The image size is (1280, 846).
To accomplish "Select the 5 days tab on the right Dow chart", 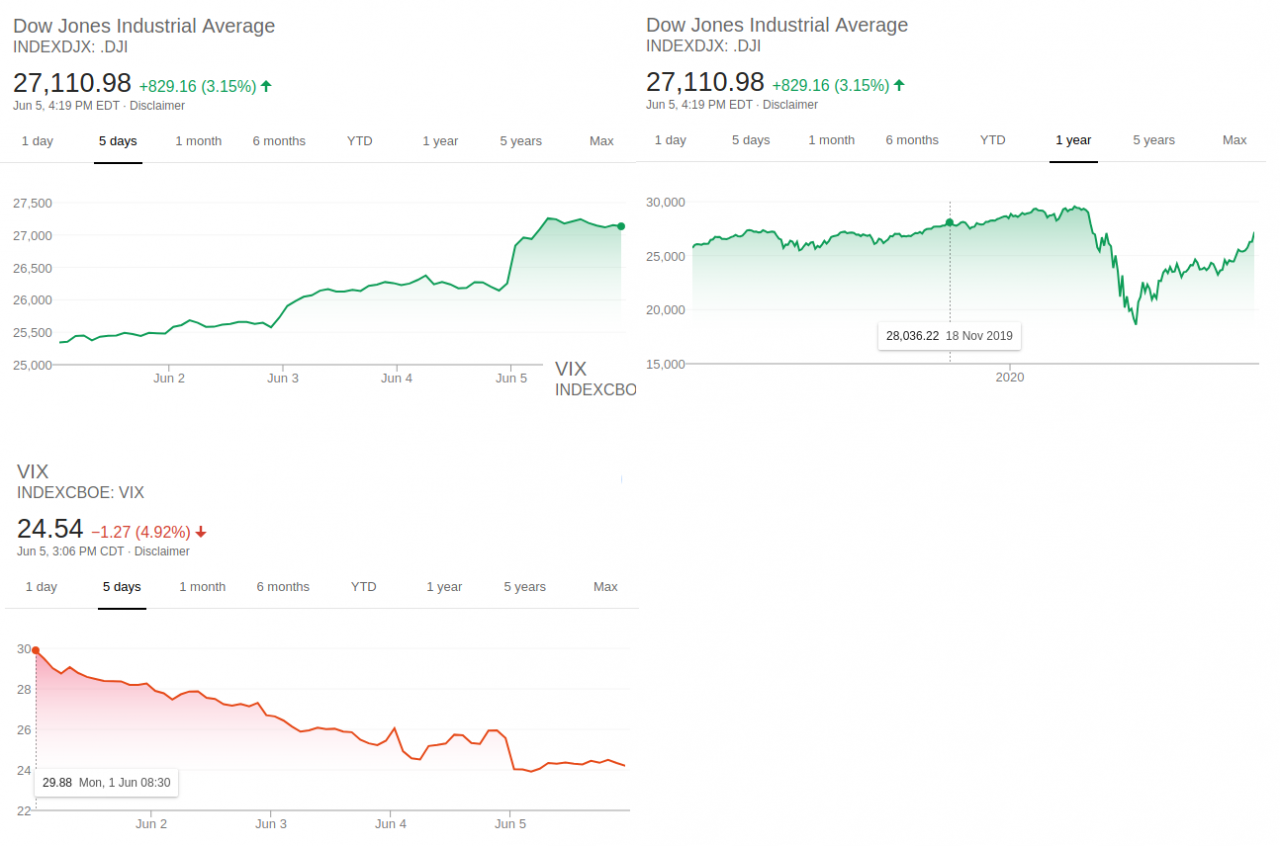I will coord(751,140).
